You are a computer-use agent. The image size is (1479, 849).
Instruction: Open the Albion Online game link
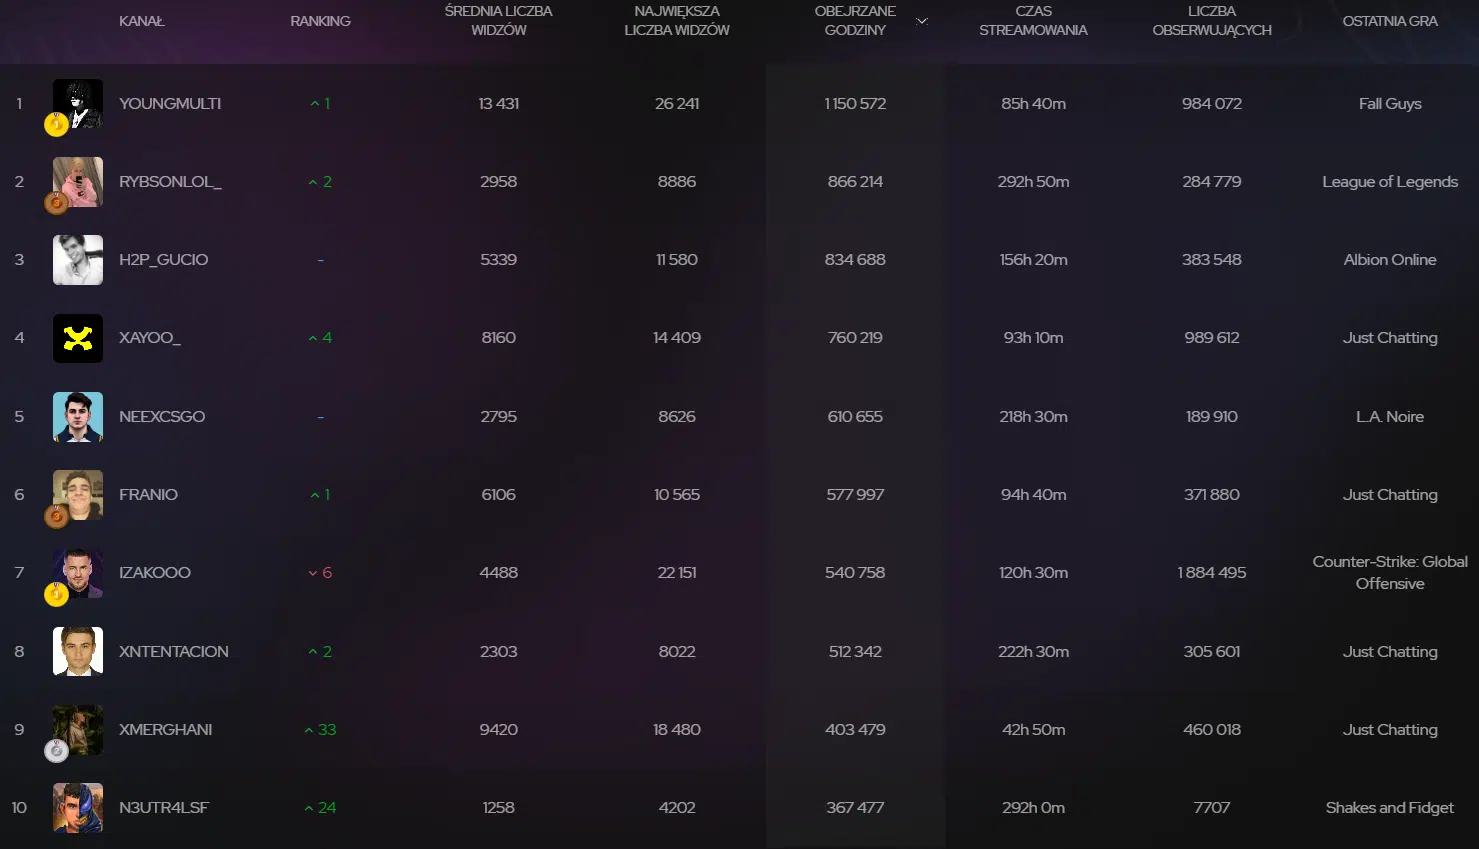pyautogui.click(x=1390, y=260)
